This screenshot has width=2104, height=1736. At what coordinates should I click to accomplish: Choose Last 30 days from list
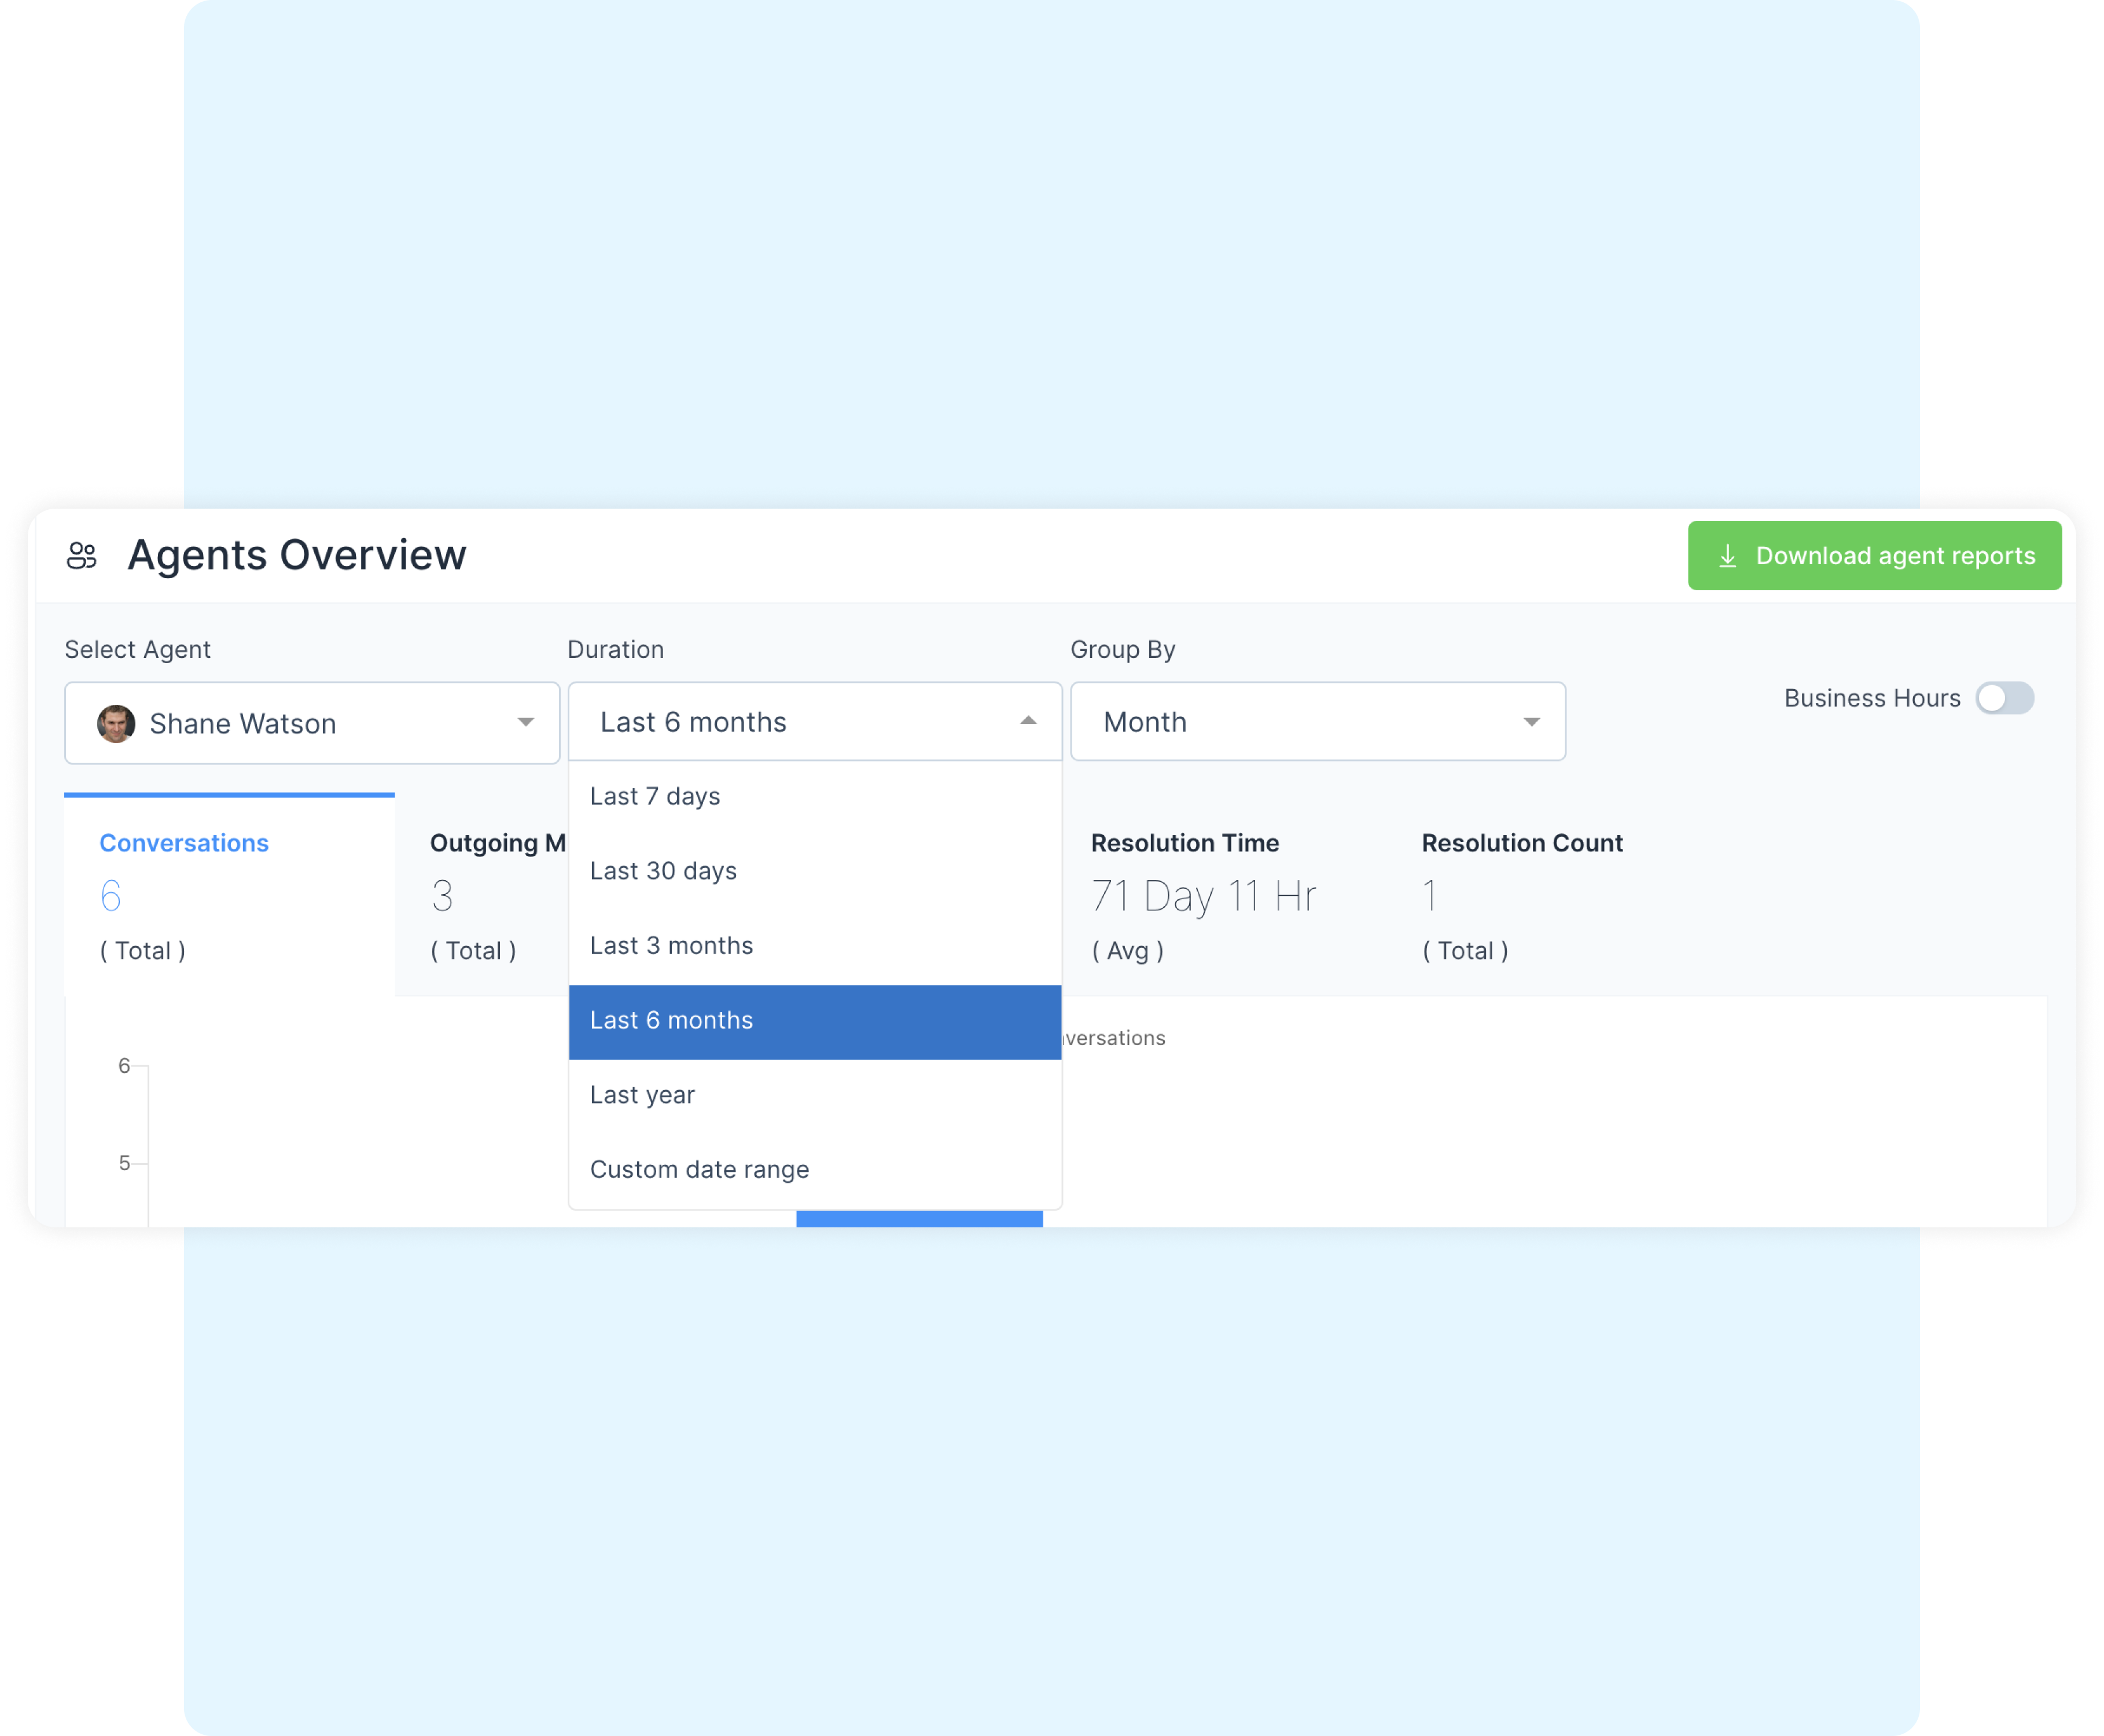(x=663, y=871)
